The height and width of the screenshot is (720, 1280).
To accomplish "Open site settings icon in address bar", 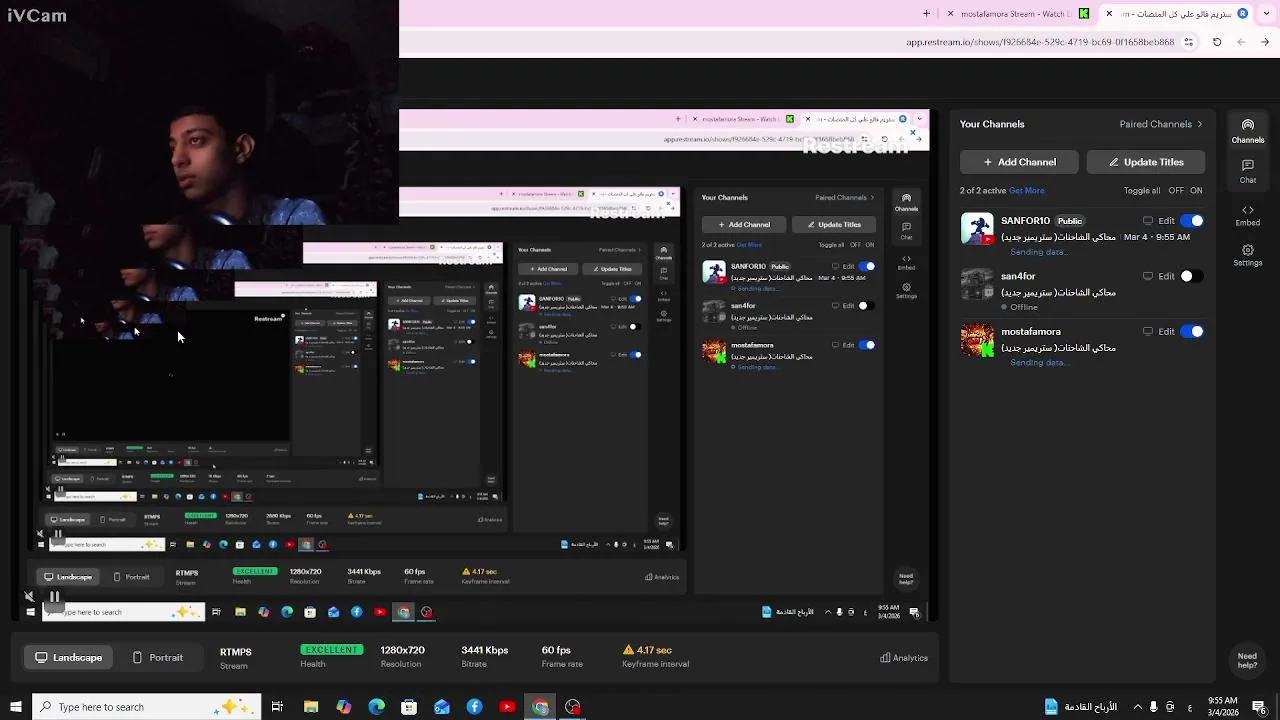I will pyautogui.click(x=1188, y=42).
